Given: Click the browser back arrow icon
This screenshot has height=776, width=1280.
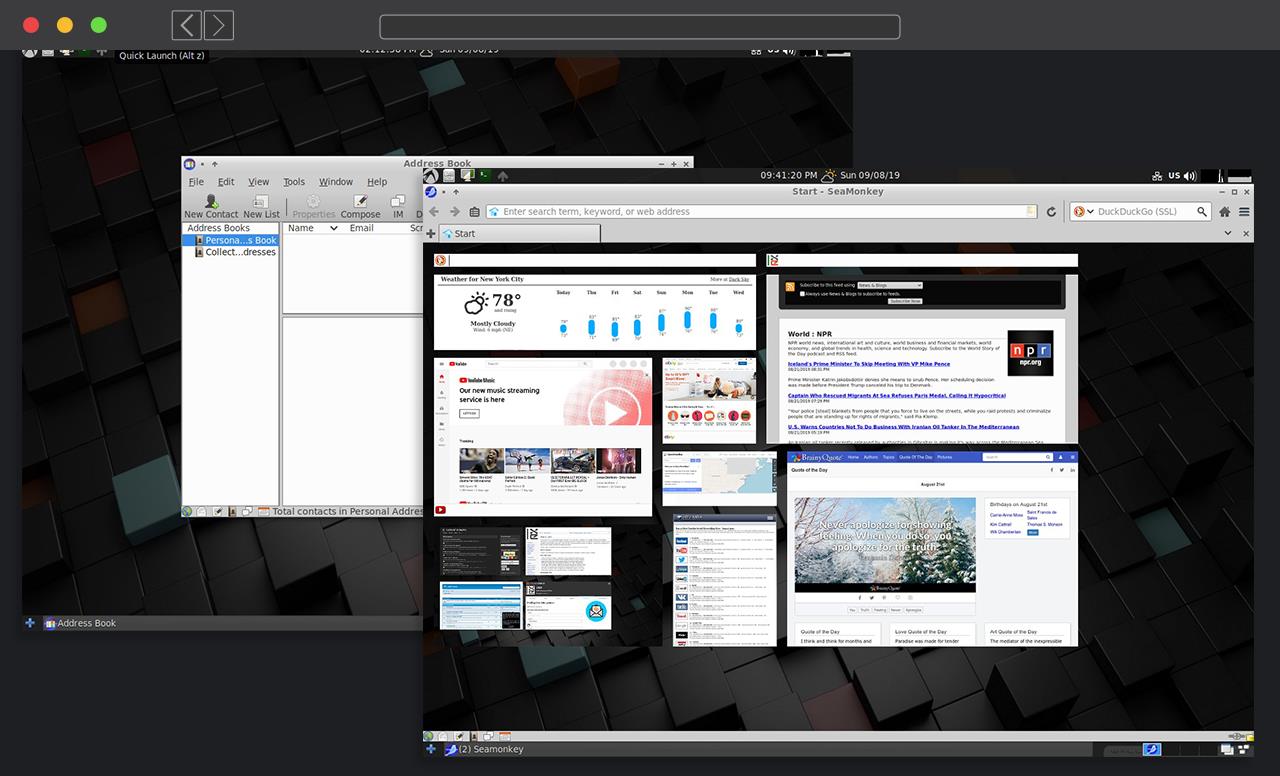Looking at the screenshot, I should point(434,212).
